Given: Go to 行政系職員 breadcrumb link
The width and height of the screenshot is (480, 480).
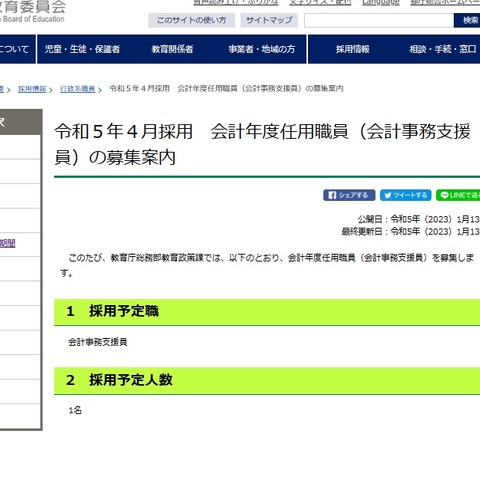Looking at the screenshot, I should 77,89.
